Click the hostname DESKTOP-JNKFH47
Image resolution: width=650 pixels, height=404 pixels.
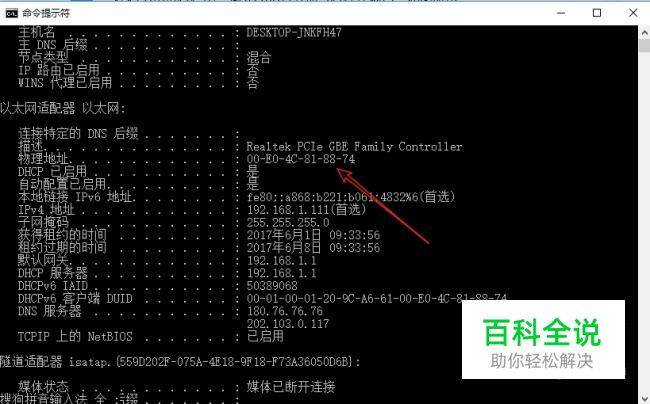coord(294,32)
